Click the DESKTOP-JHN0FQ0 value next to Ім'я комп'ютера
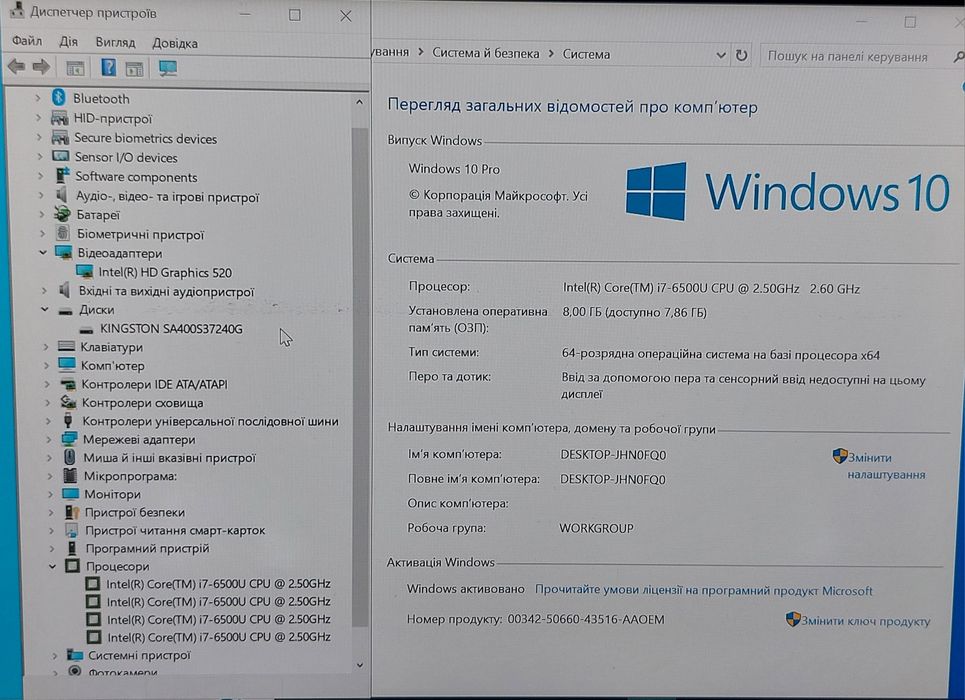 point(613,454)
